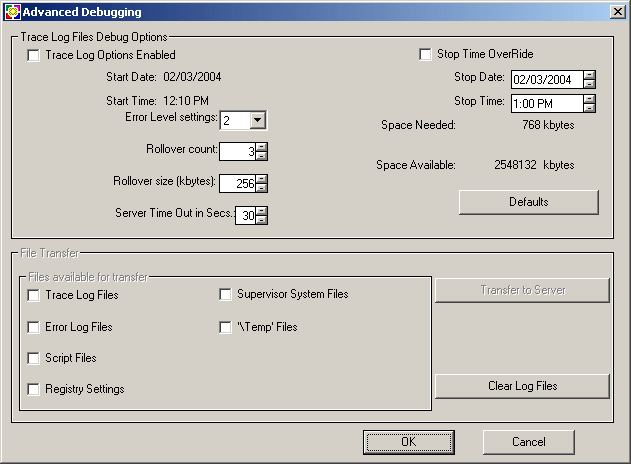Decrease the Rollover count spinner

click(262, 156)
